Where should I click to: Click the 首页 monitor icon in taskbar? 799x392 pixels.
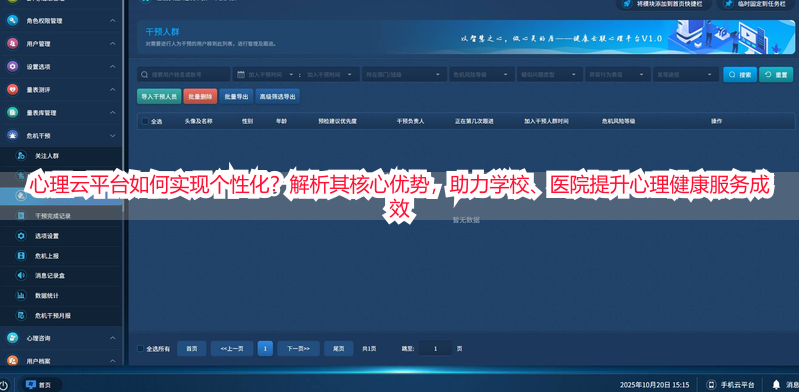tap(31, 385)
